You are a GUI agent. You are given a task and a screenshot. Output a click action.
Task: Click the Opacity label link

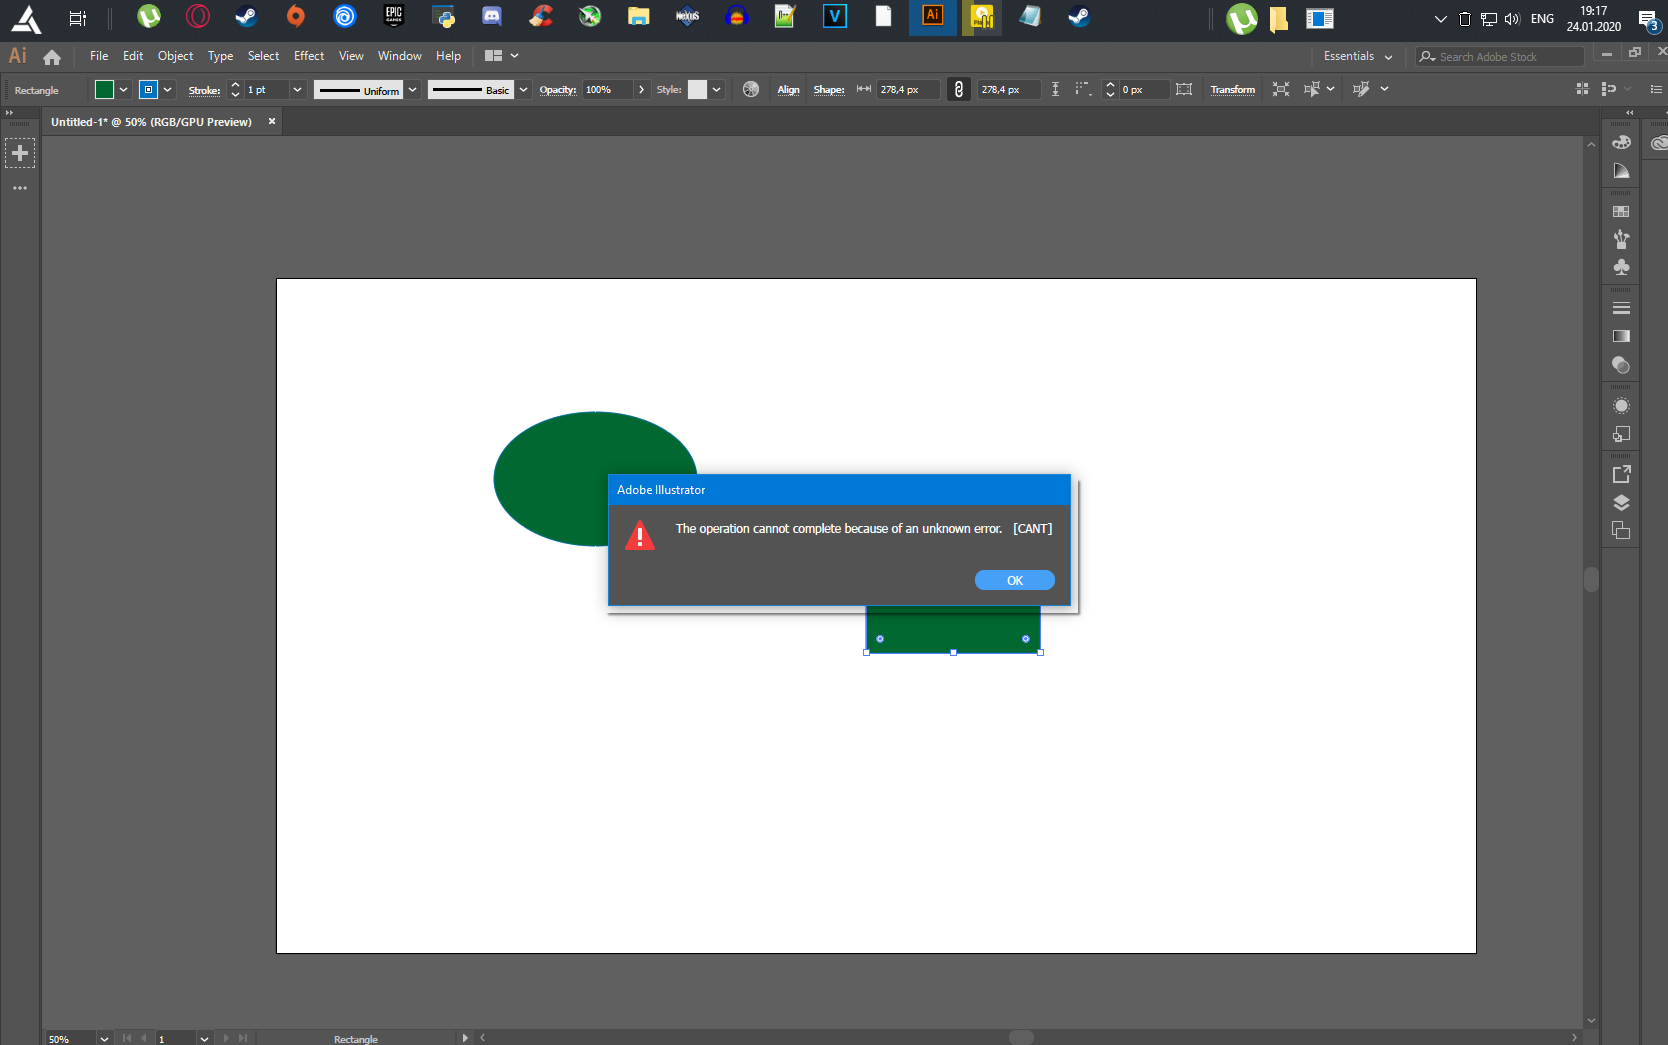tap(558, 90)
